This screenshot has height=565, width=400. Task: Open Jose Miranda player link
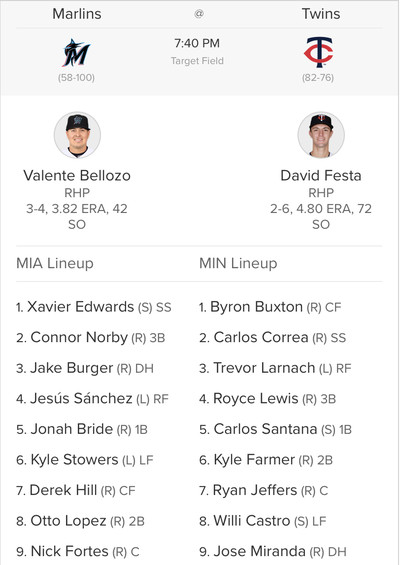click(x=259, y=551)
